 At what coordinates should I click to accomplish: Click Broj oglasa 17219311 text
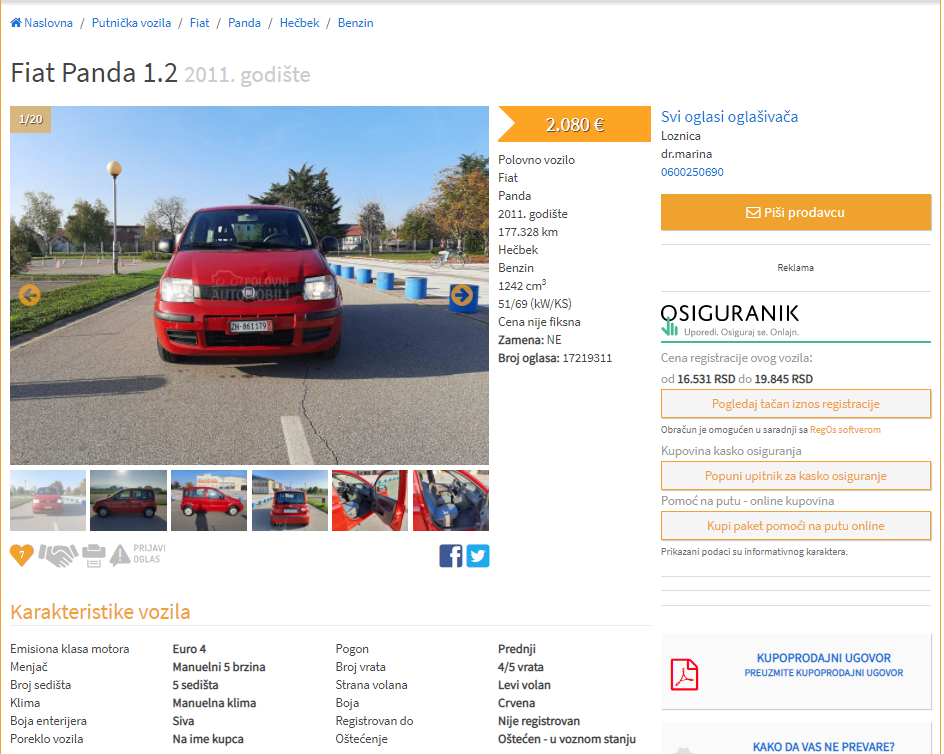coord(555,358)
